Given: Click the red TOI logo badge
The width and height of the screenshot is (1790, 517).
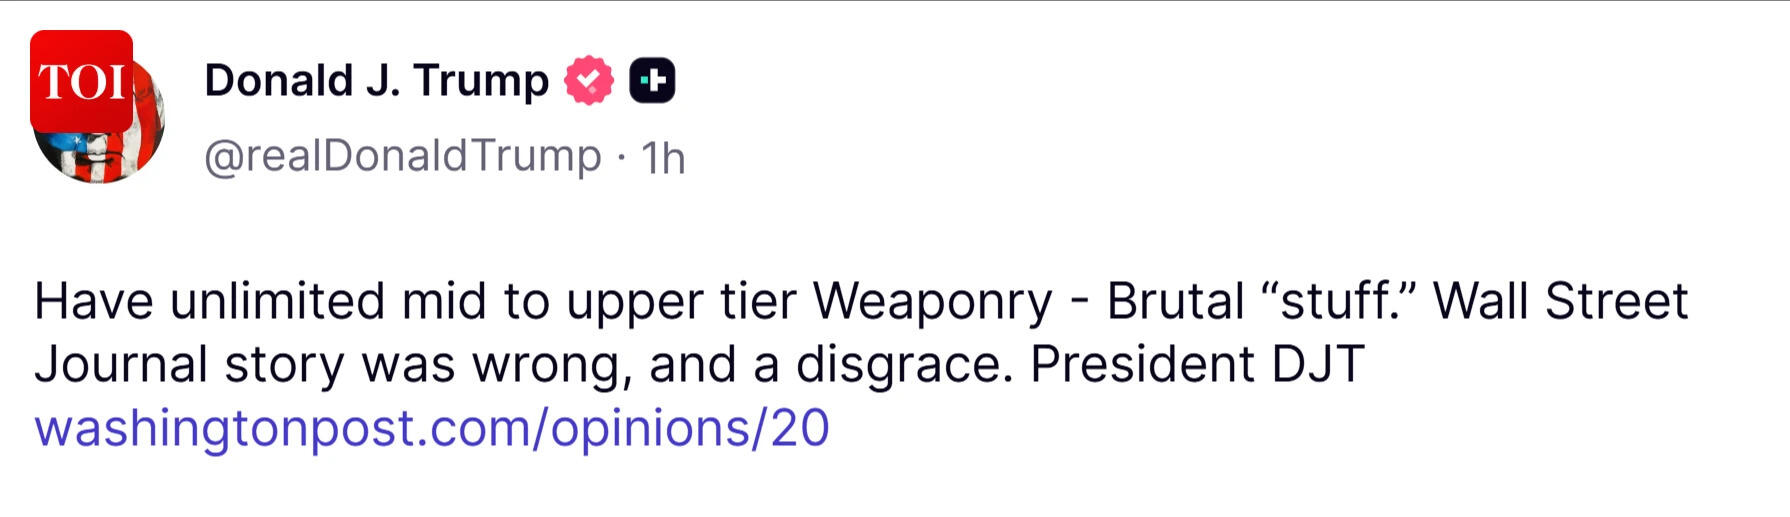Looking at the screenshot, I should [x=81, y=81].
